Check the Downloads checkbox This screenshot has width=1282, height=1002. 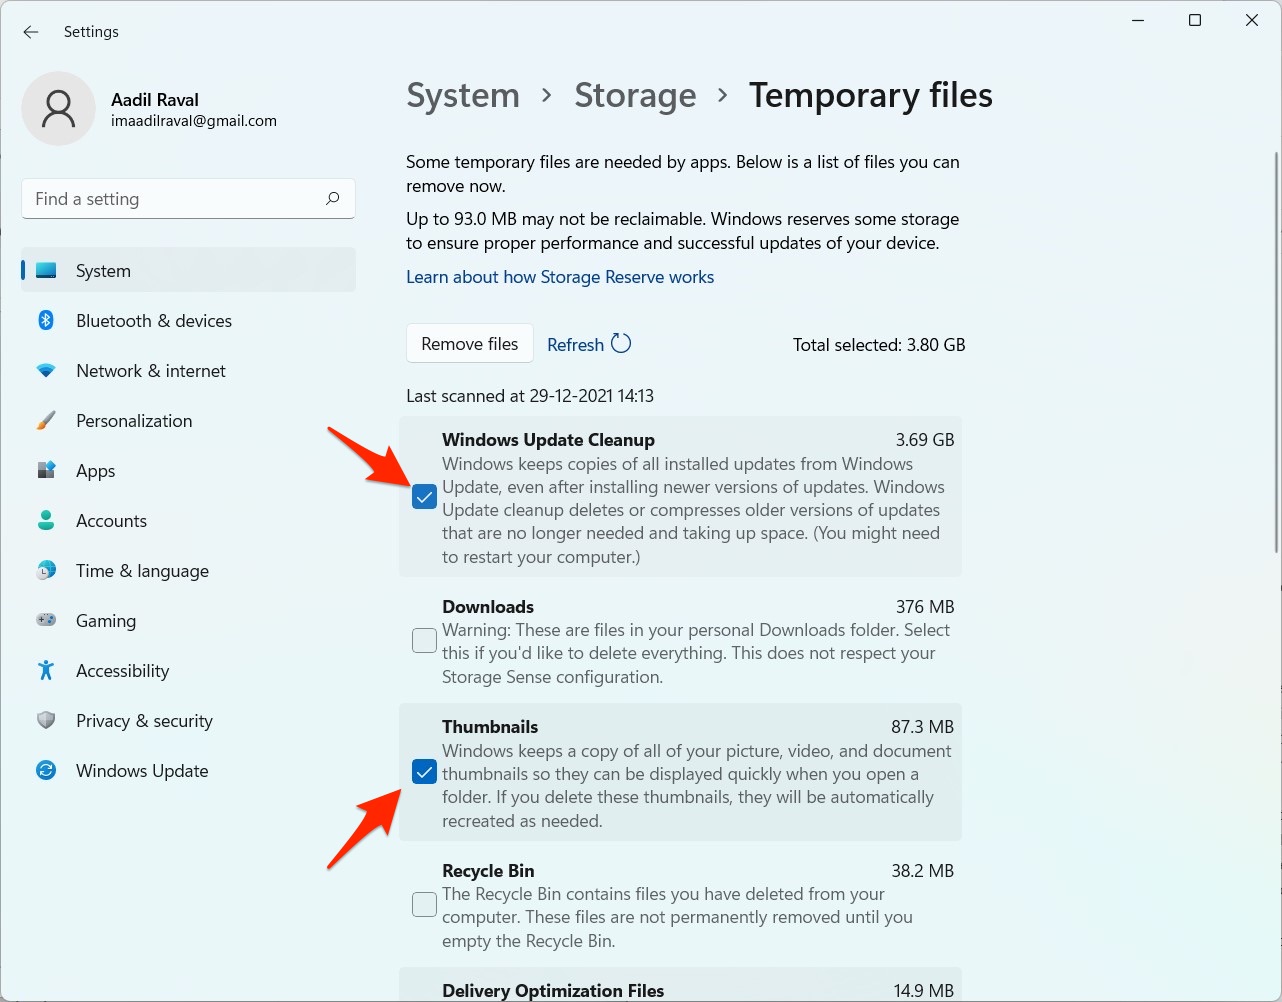pos(424,641)
